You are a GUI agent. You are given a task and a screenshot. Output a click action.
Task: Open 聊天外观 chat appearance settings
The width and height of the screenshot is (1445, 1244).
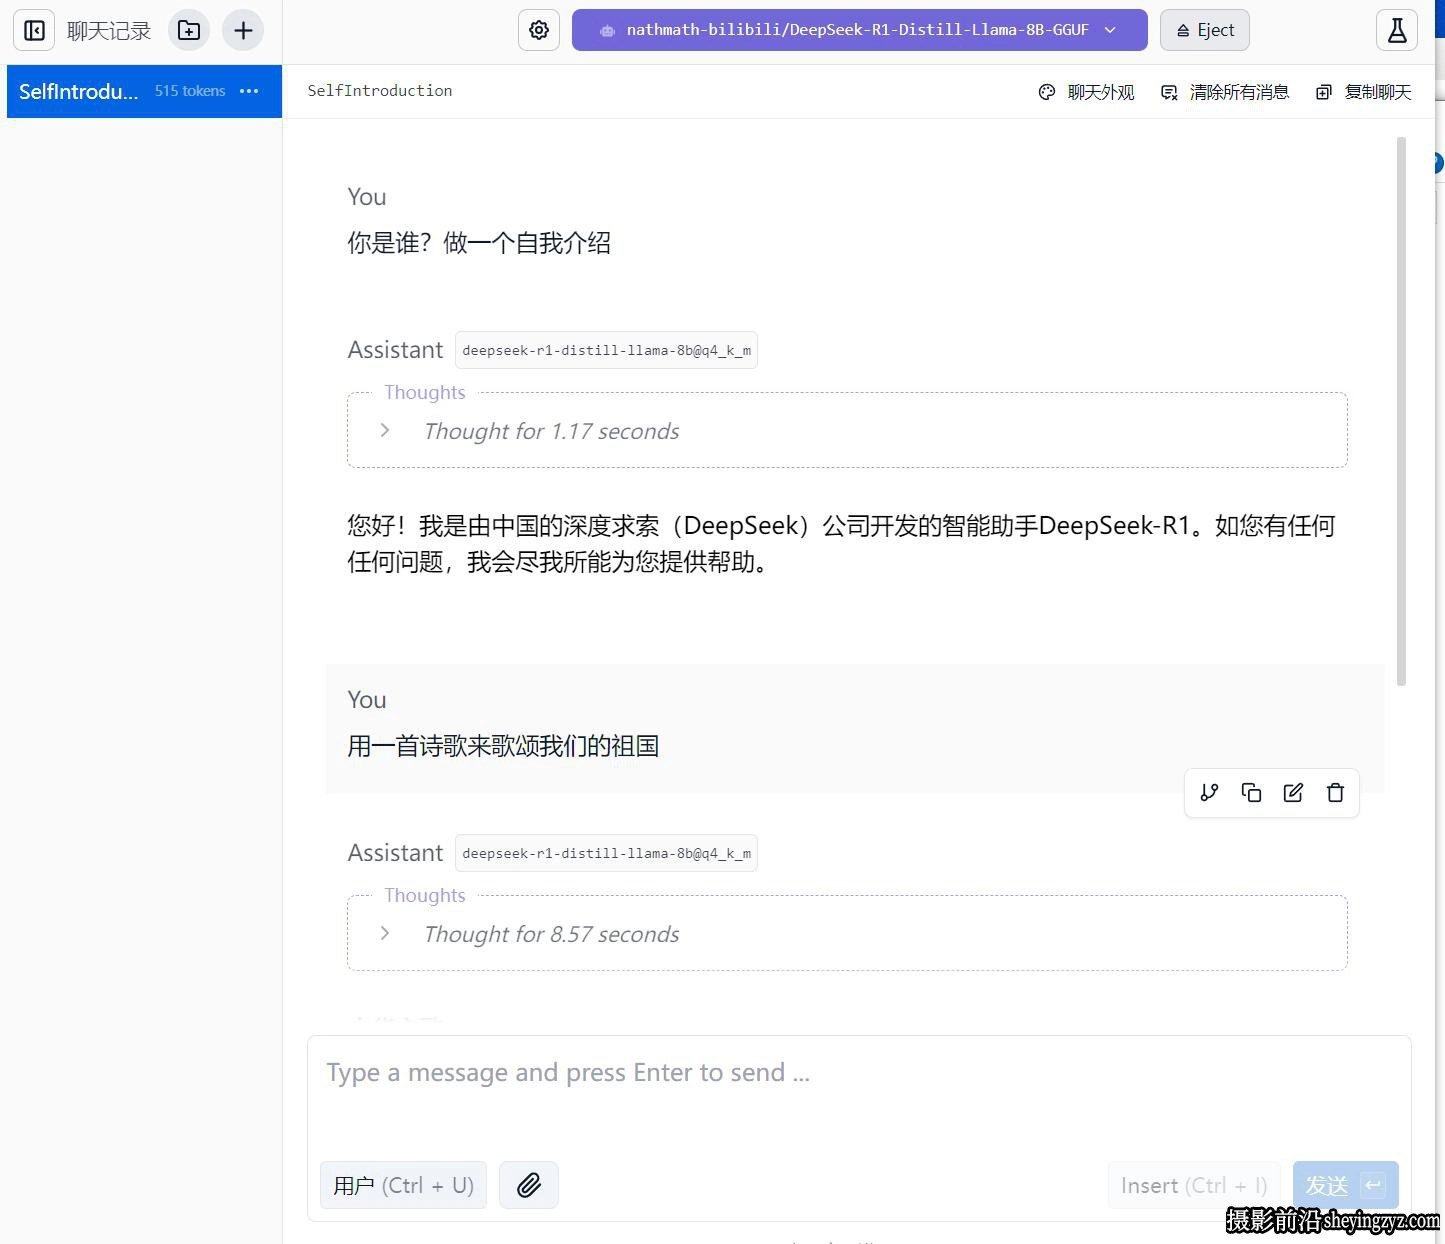(x=1086, y=92)
